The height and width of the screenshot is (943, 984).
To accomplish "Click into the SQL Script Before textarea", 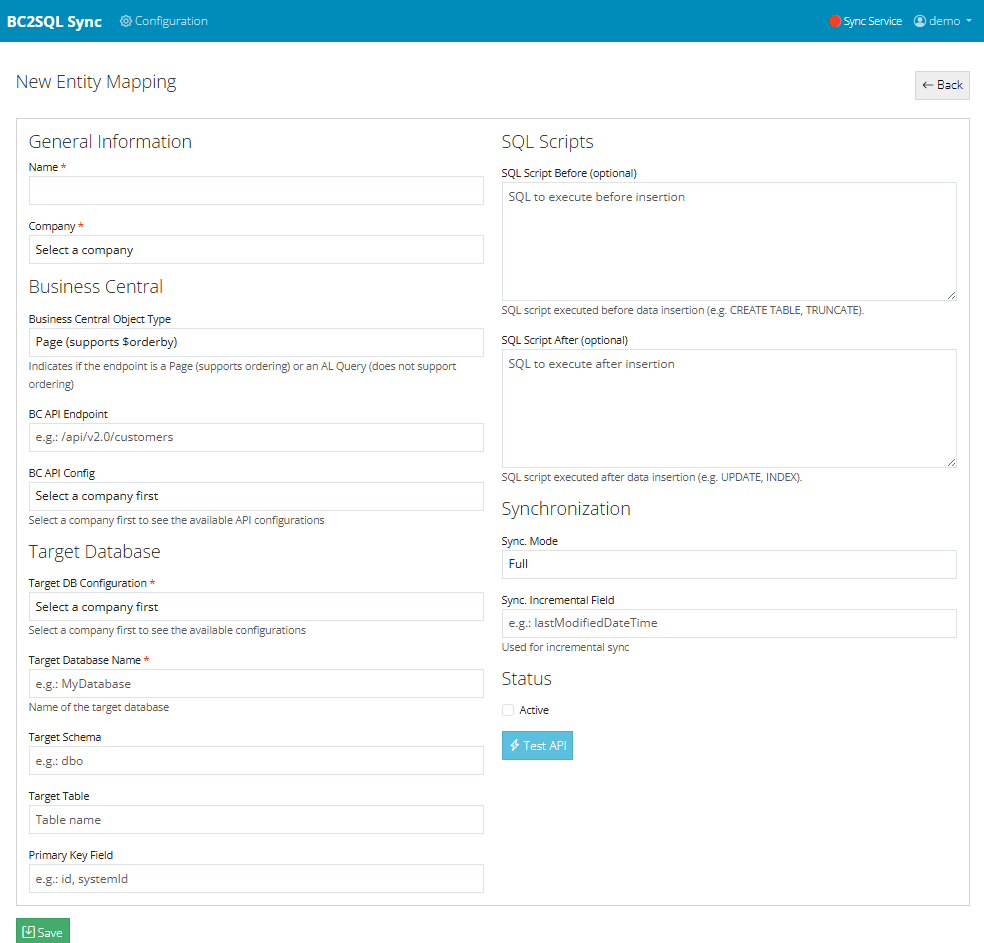I will coord(729,241).
